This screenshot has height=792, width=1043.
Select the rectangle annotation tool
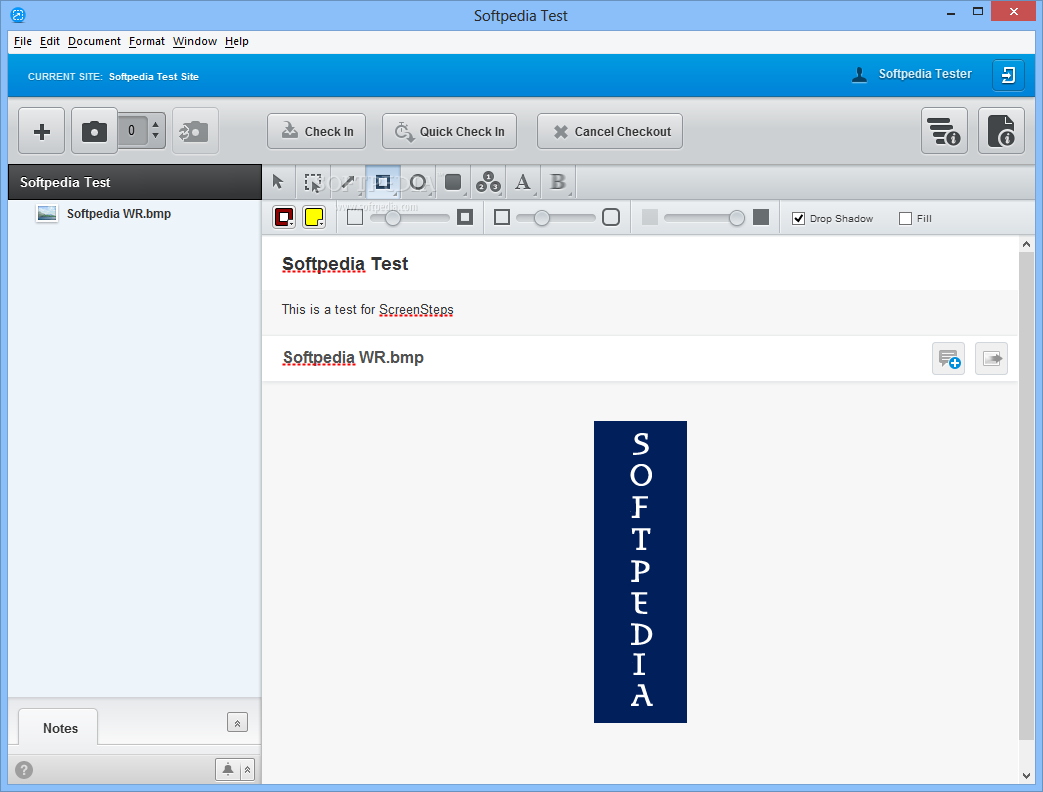pos(382,182)
